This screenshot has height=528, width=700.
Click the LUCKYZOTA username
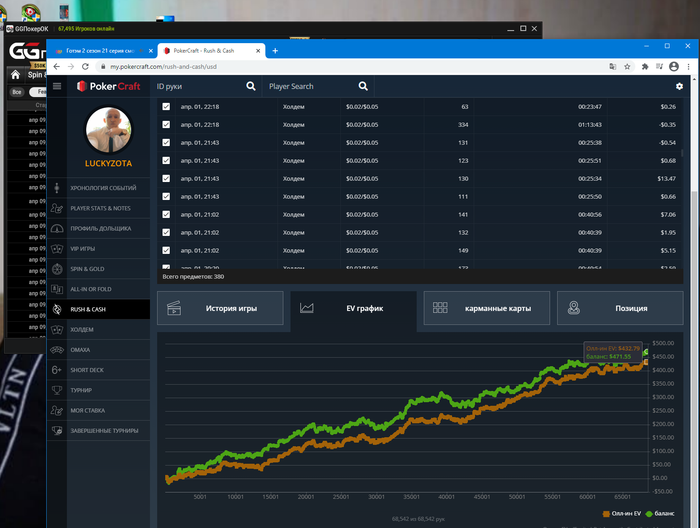click(x=108, y=163)
